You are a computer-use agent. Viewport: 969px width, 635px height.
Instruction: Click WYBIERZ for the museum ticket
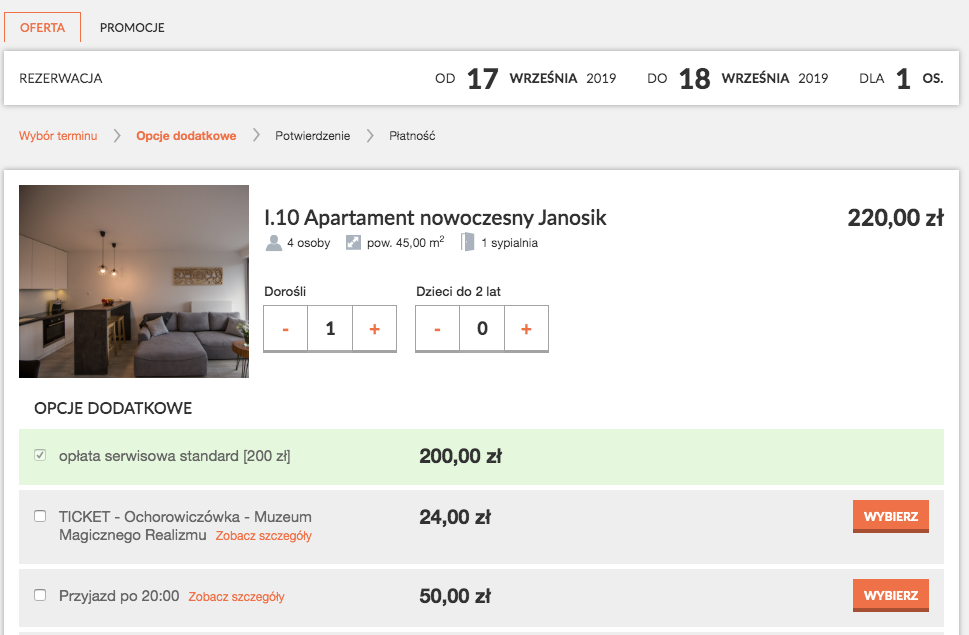tap(889, 516)
